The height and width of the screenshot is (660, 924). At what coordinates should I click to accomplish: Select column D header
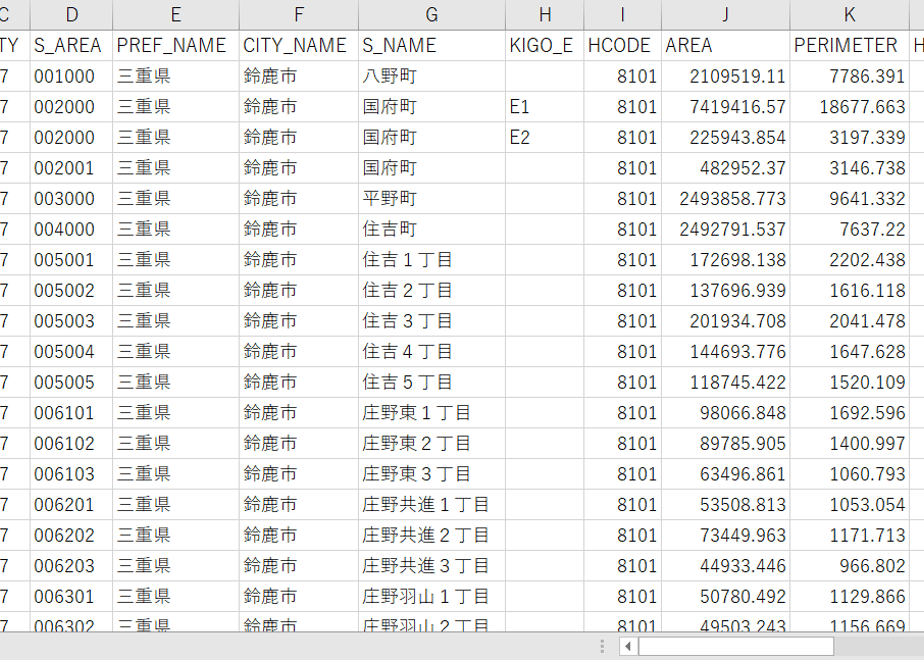71,15
